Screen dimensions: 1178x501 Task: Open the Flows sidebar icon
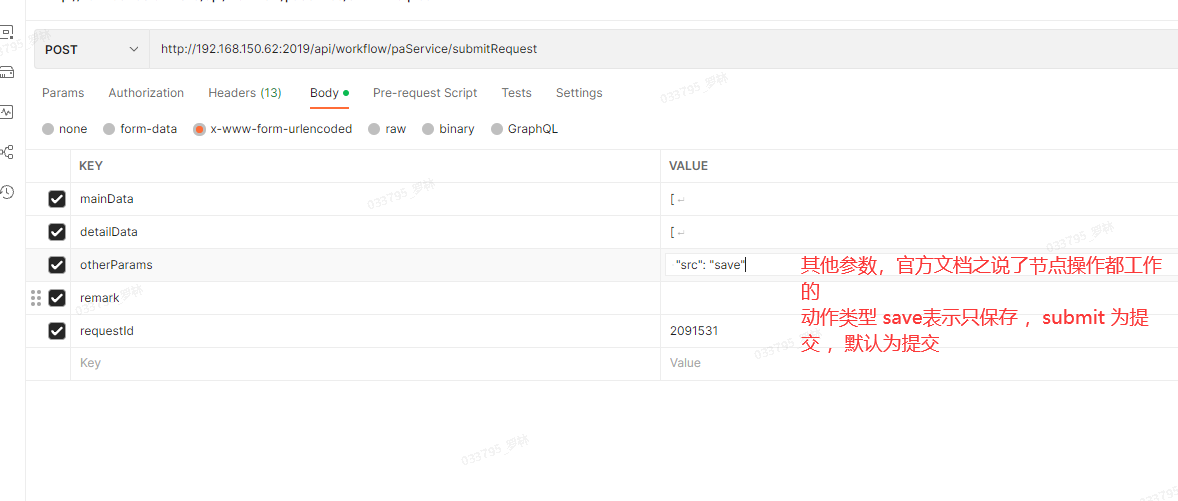(x=7, y=152)
